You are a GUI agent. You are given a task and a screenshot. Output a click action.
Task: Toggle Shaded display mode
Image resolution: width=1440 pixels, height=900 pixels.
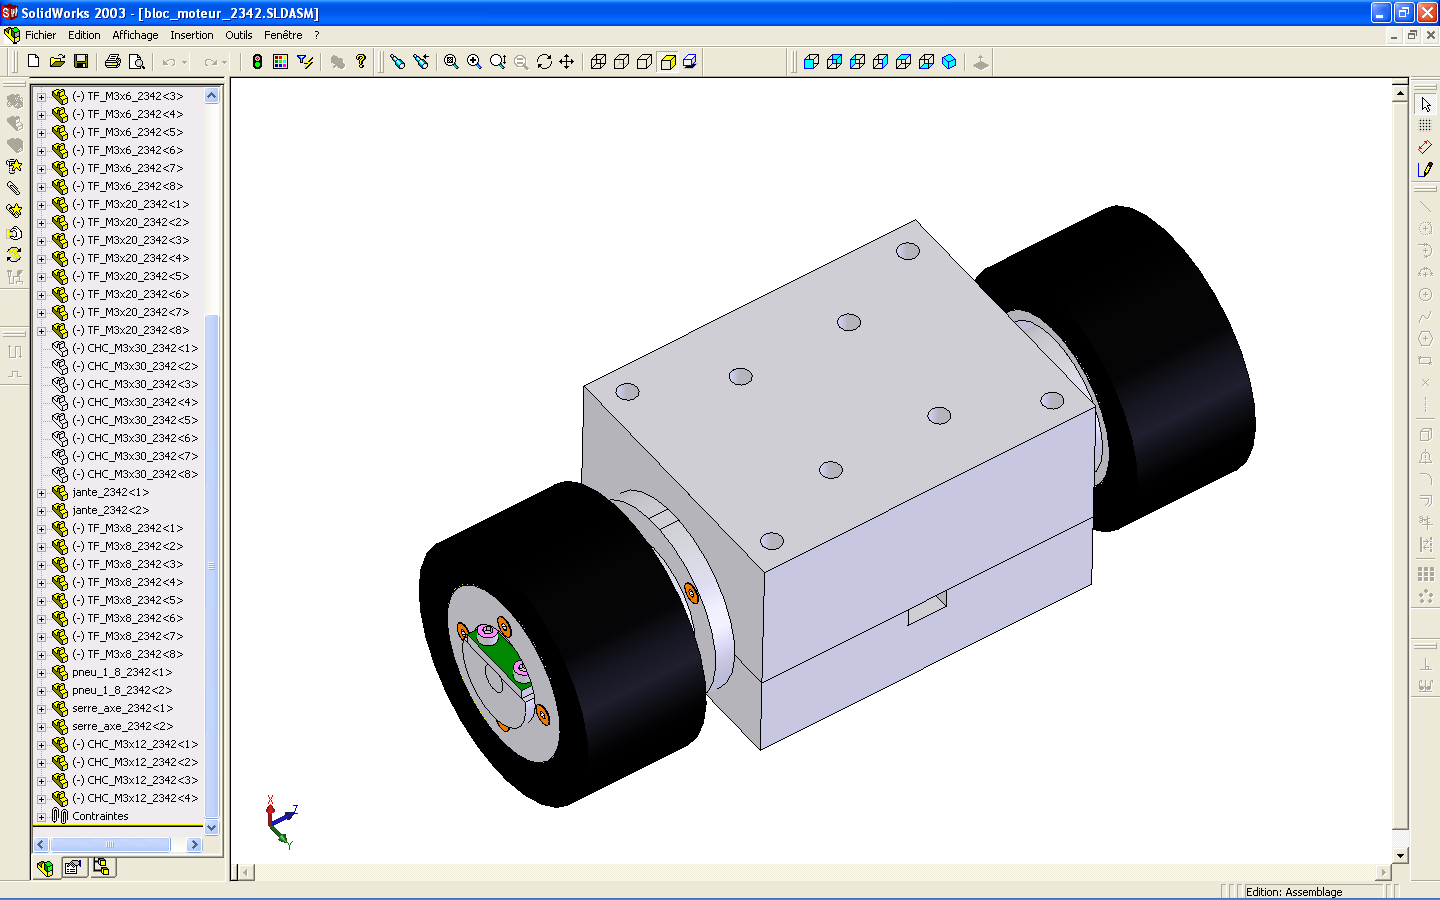668,62
